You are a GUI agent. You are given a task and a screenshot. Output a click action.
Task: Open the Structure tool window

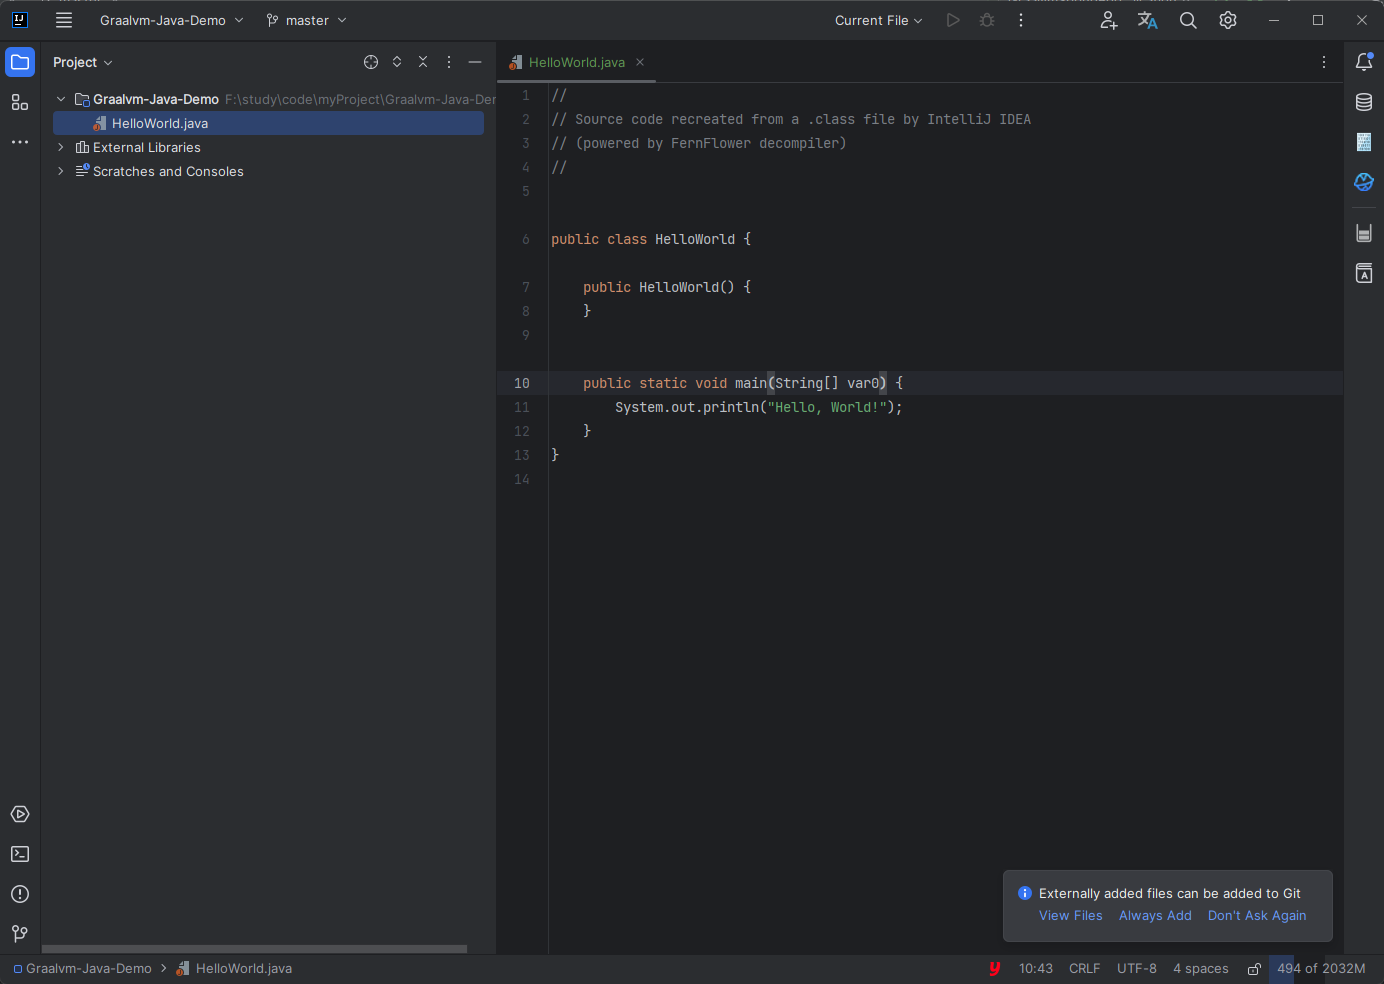coord(20,102)
